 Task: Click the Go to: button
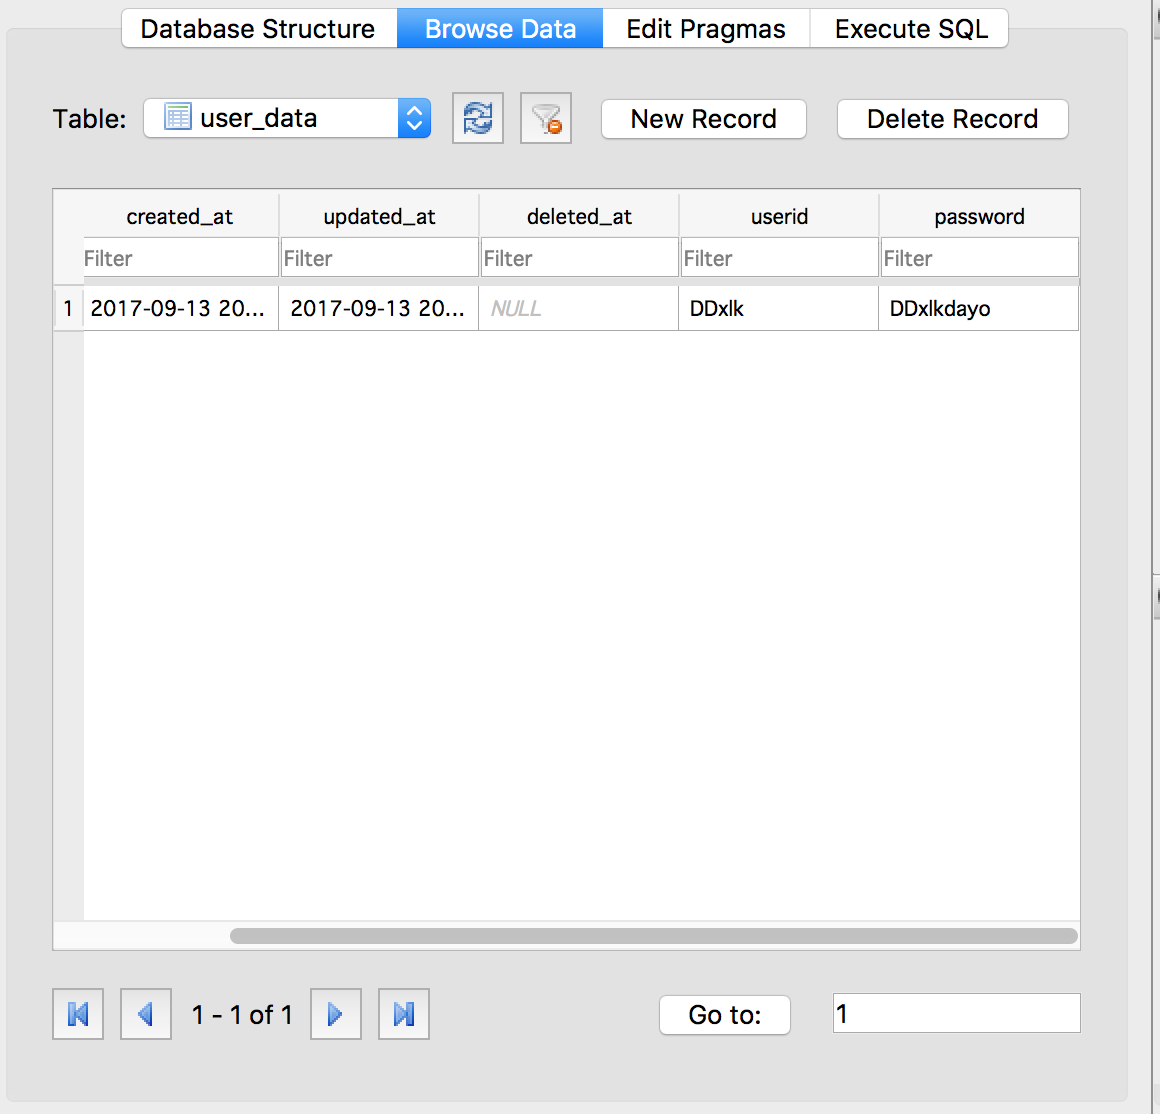pyautogui.click(x=725, y=1015)
